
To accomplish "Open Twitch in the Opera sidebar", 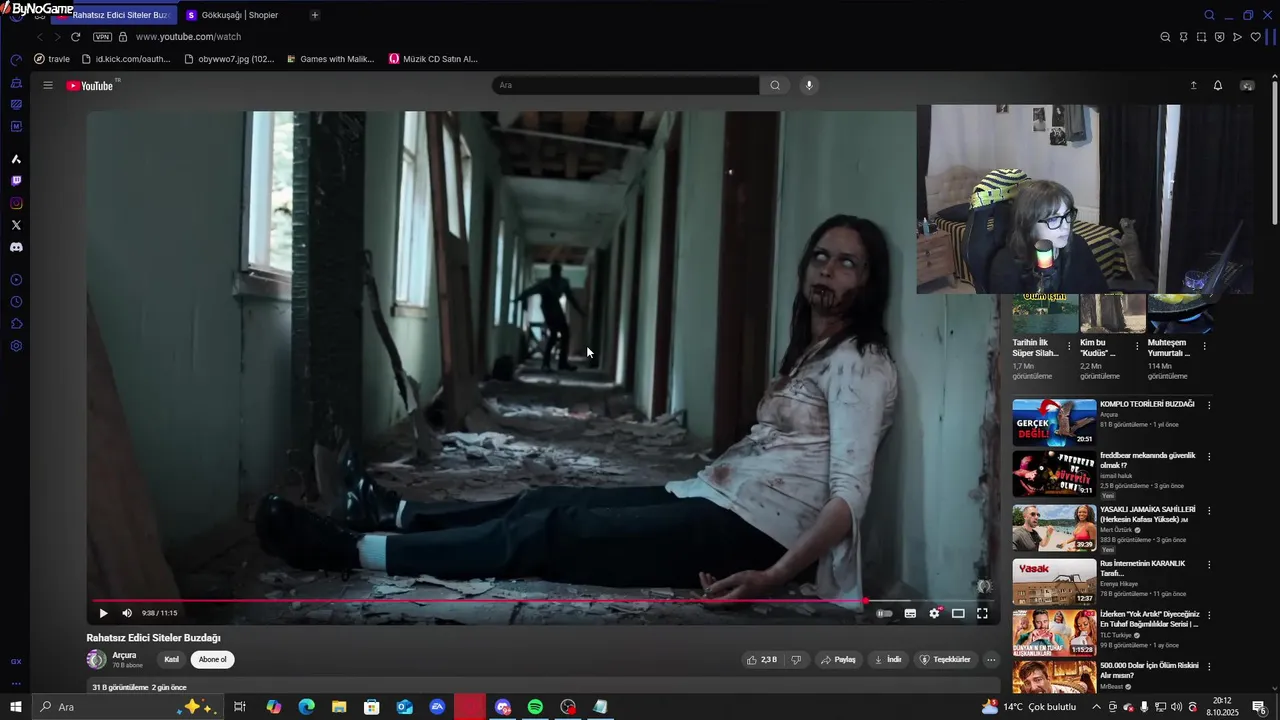I will 16,181.
